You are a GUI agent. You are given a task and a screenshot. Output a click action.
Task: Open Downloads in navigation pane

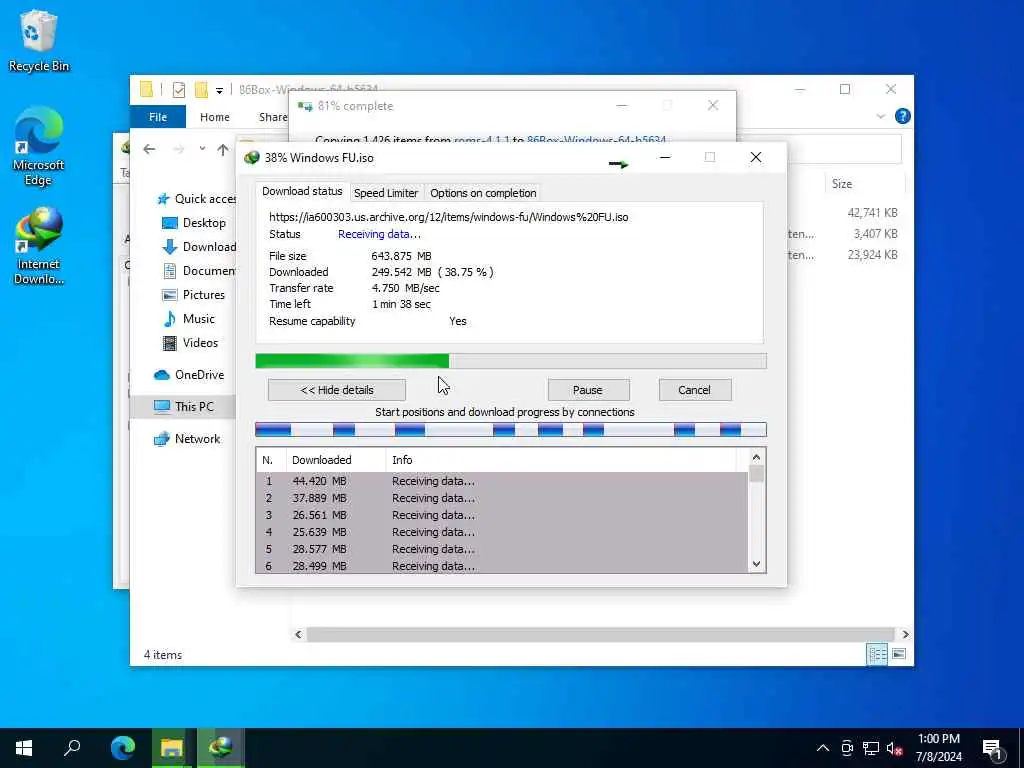pyautogui.click(x=199, y=246)
